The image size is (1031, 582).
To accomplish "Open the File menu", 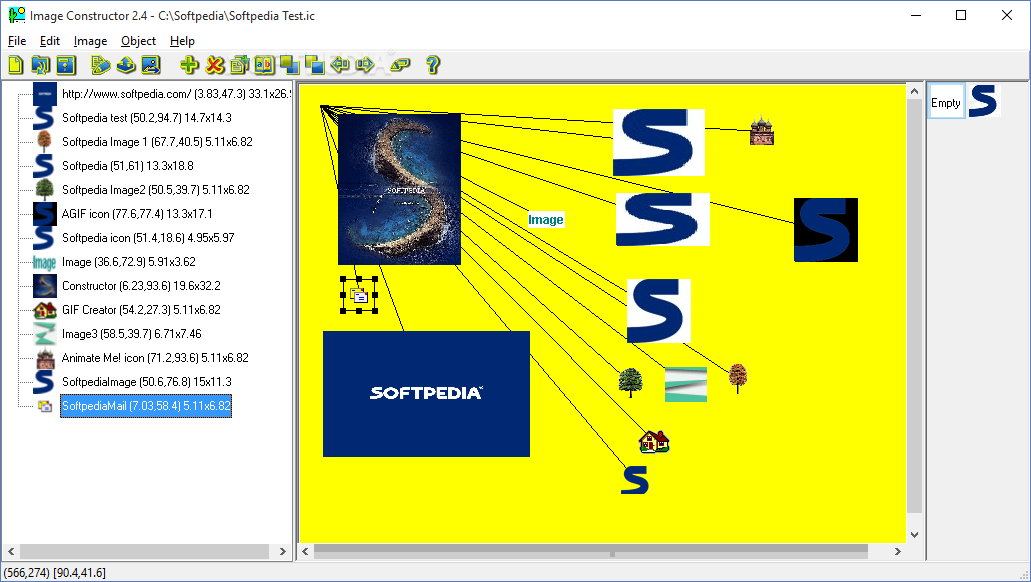I will point(17,41).
